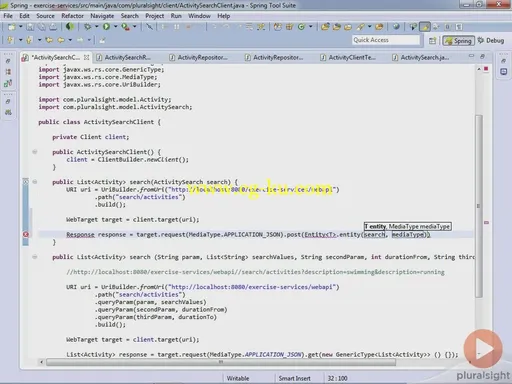
Task: Collapse the ActivitySearchClient constructor fold
Action: click(x=35, y=152)
